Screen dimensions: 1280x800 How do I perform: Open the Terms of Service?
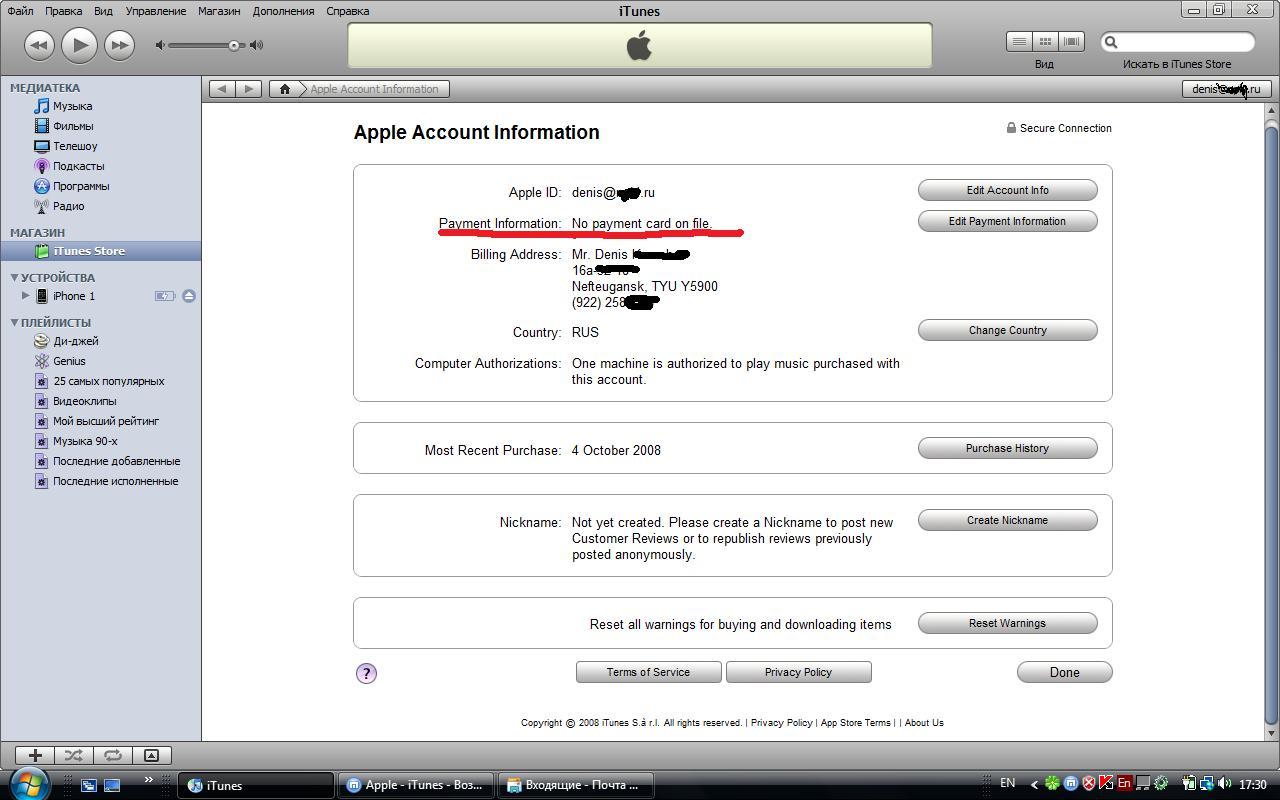pos(648,672)
